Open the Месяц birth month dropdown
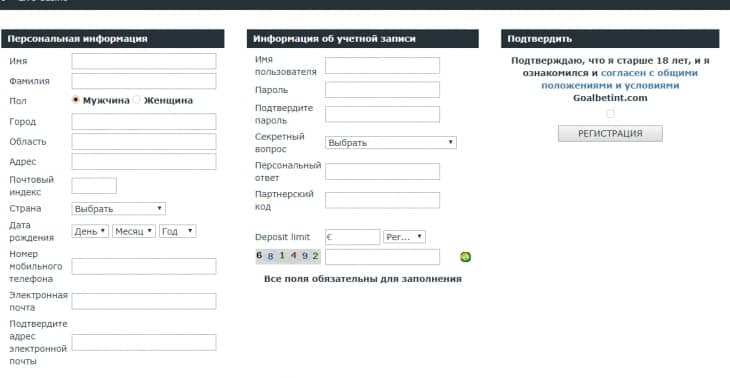The height and width of the screenshot is (378, 730). [134, 231]
